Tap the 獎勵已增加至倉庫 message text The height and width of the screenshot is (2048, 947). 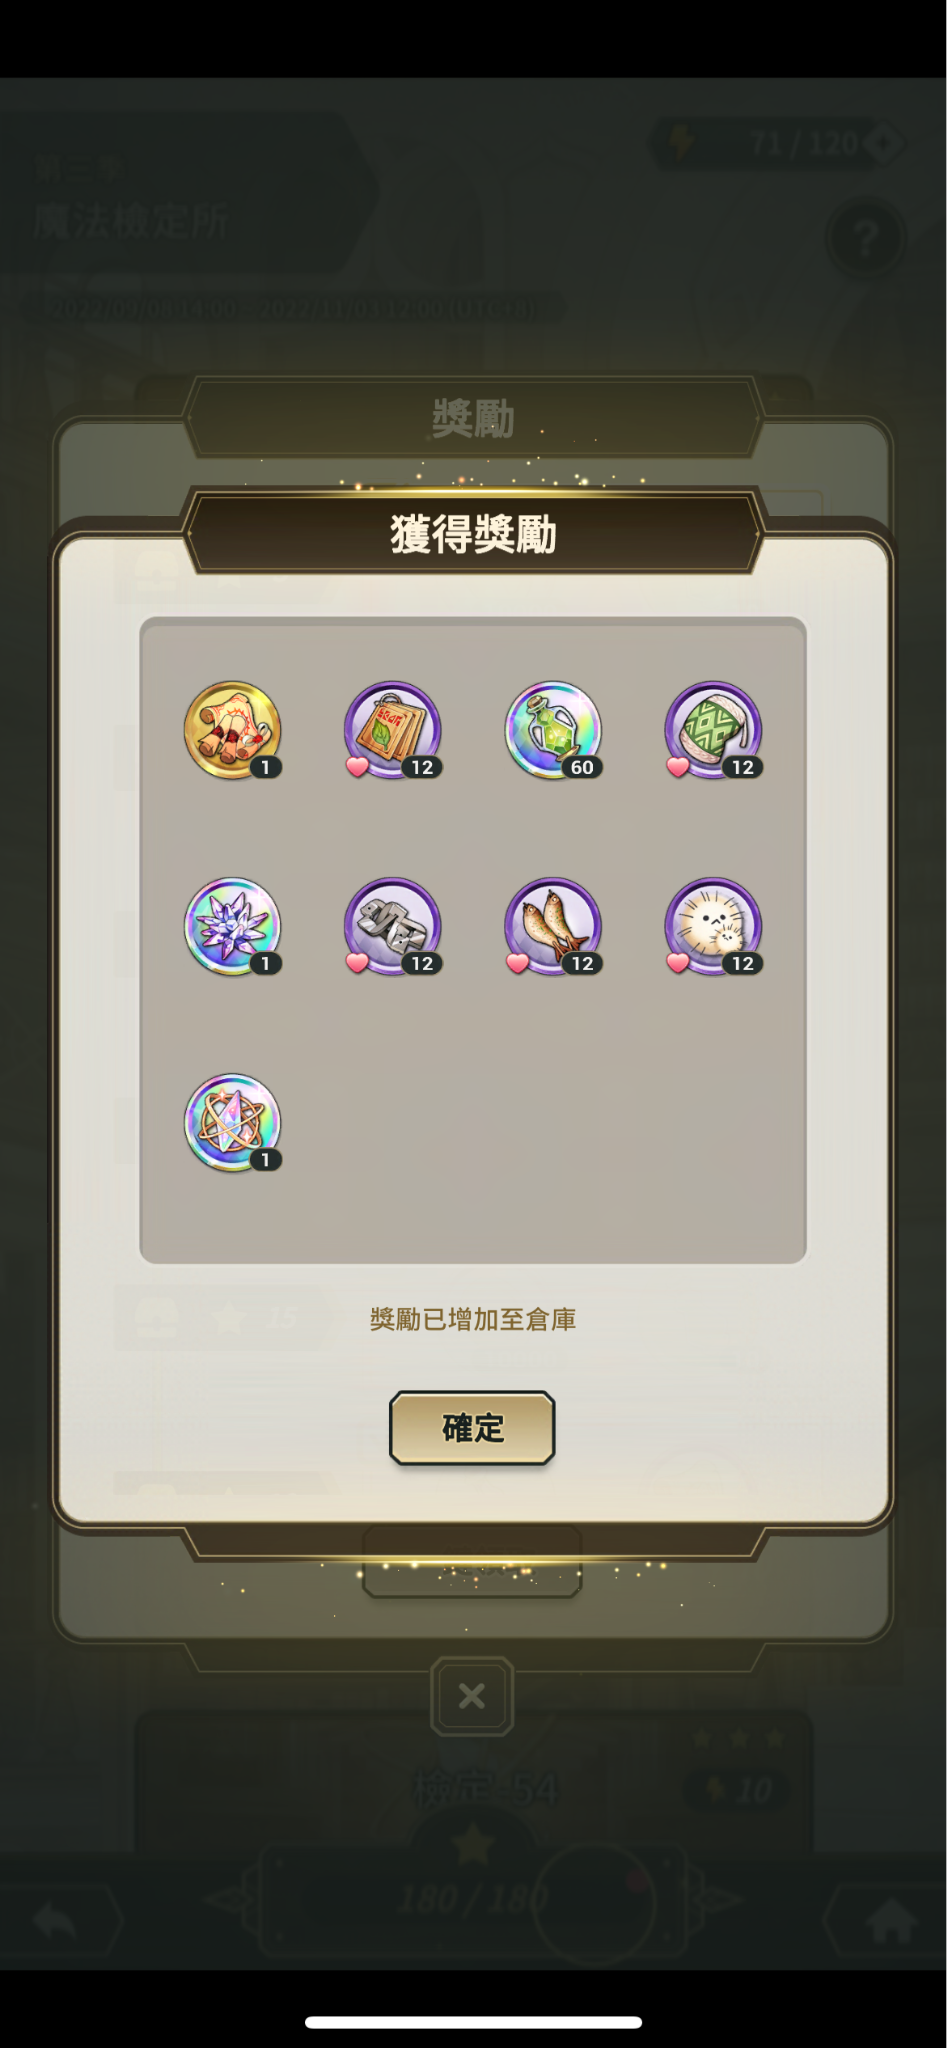[x=473, y=1319]
